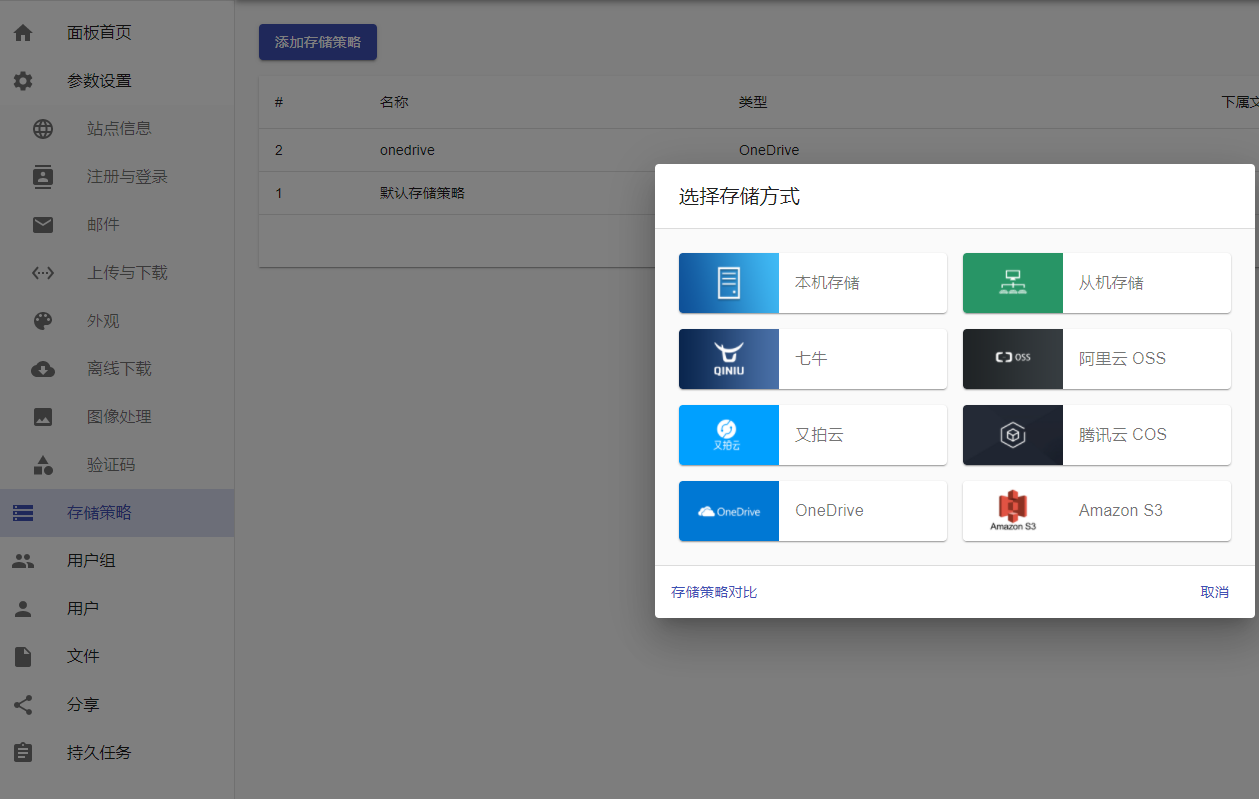Open 离线下载 settings

[x=117, y=369]
